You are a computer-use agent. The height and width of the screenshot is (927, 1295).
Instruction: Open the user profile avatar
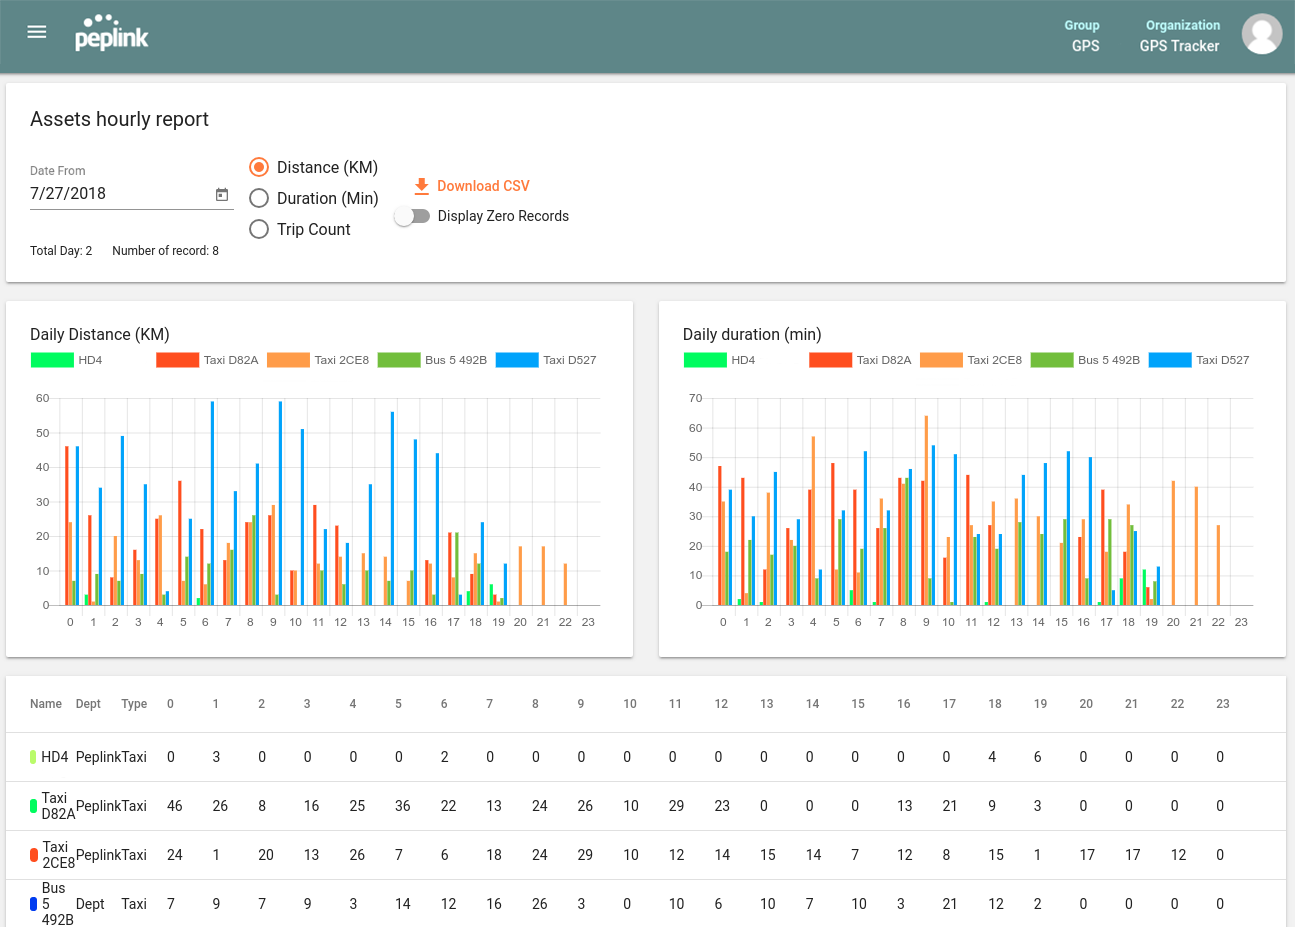click(x=1261, y=33)
